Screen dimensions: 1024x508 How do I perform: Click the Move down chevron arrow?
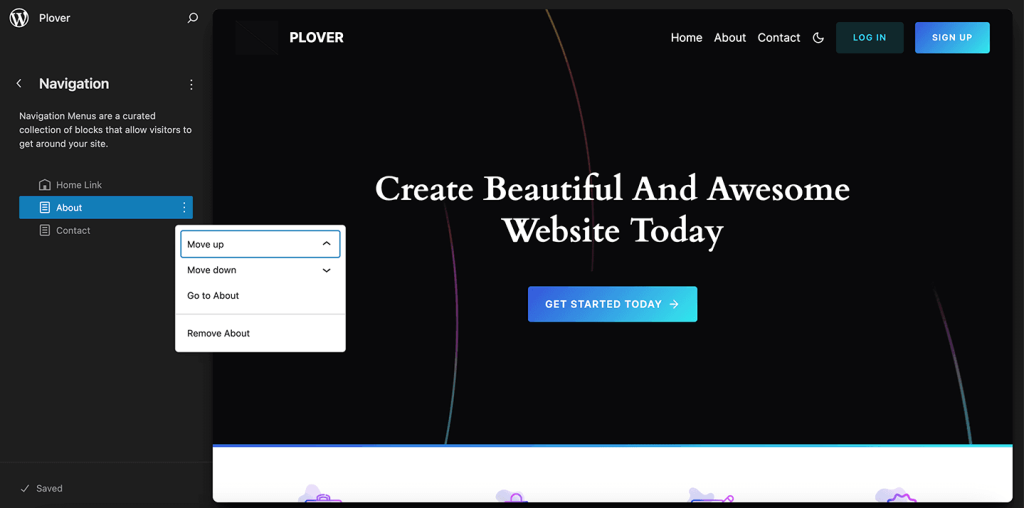coord(326,270)
